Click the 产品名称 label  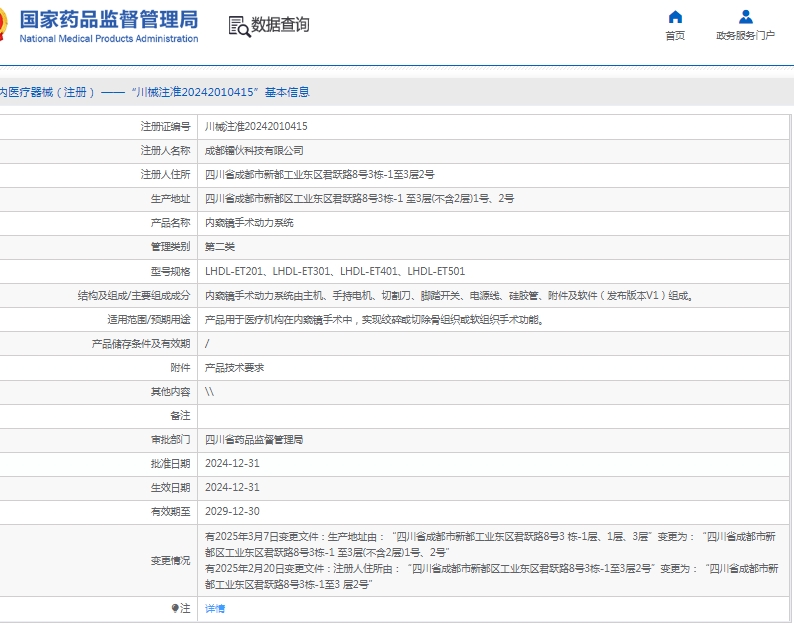click(x=170, y=222)
